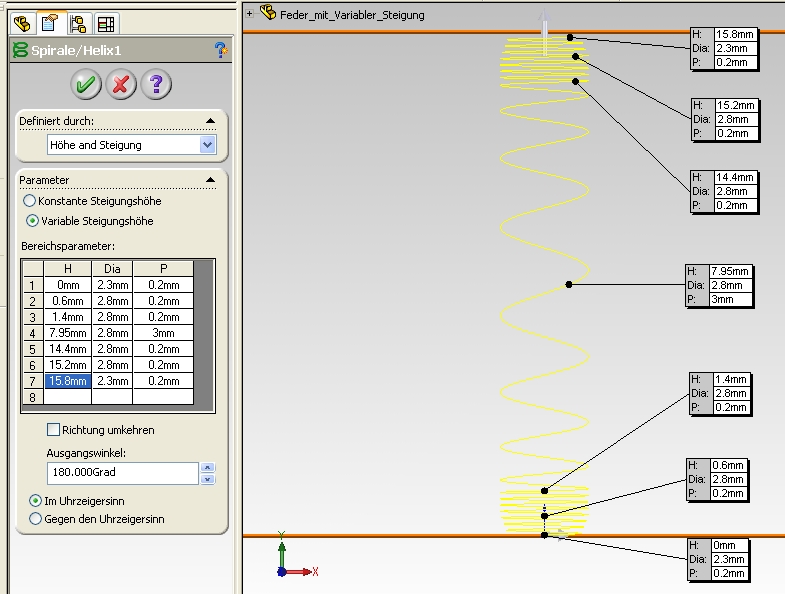The width and height of the screenshot is (785, 594).
Task: Switch to the FeatureManager design tree tab
Action: pos(20,23)
